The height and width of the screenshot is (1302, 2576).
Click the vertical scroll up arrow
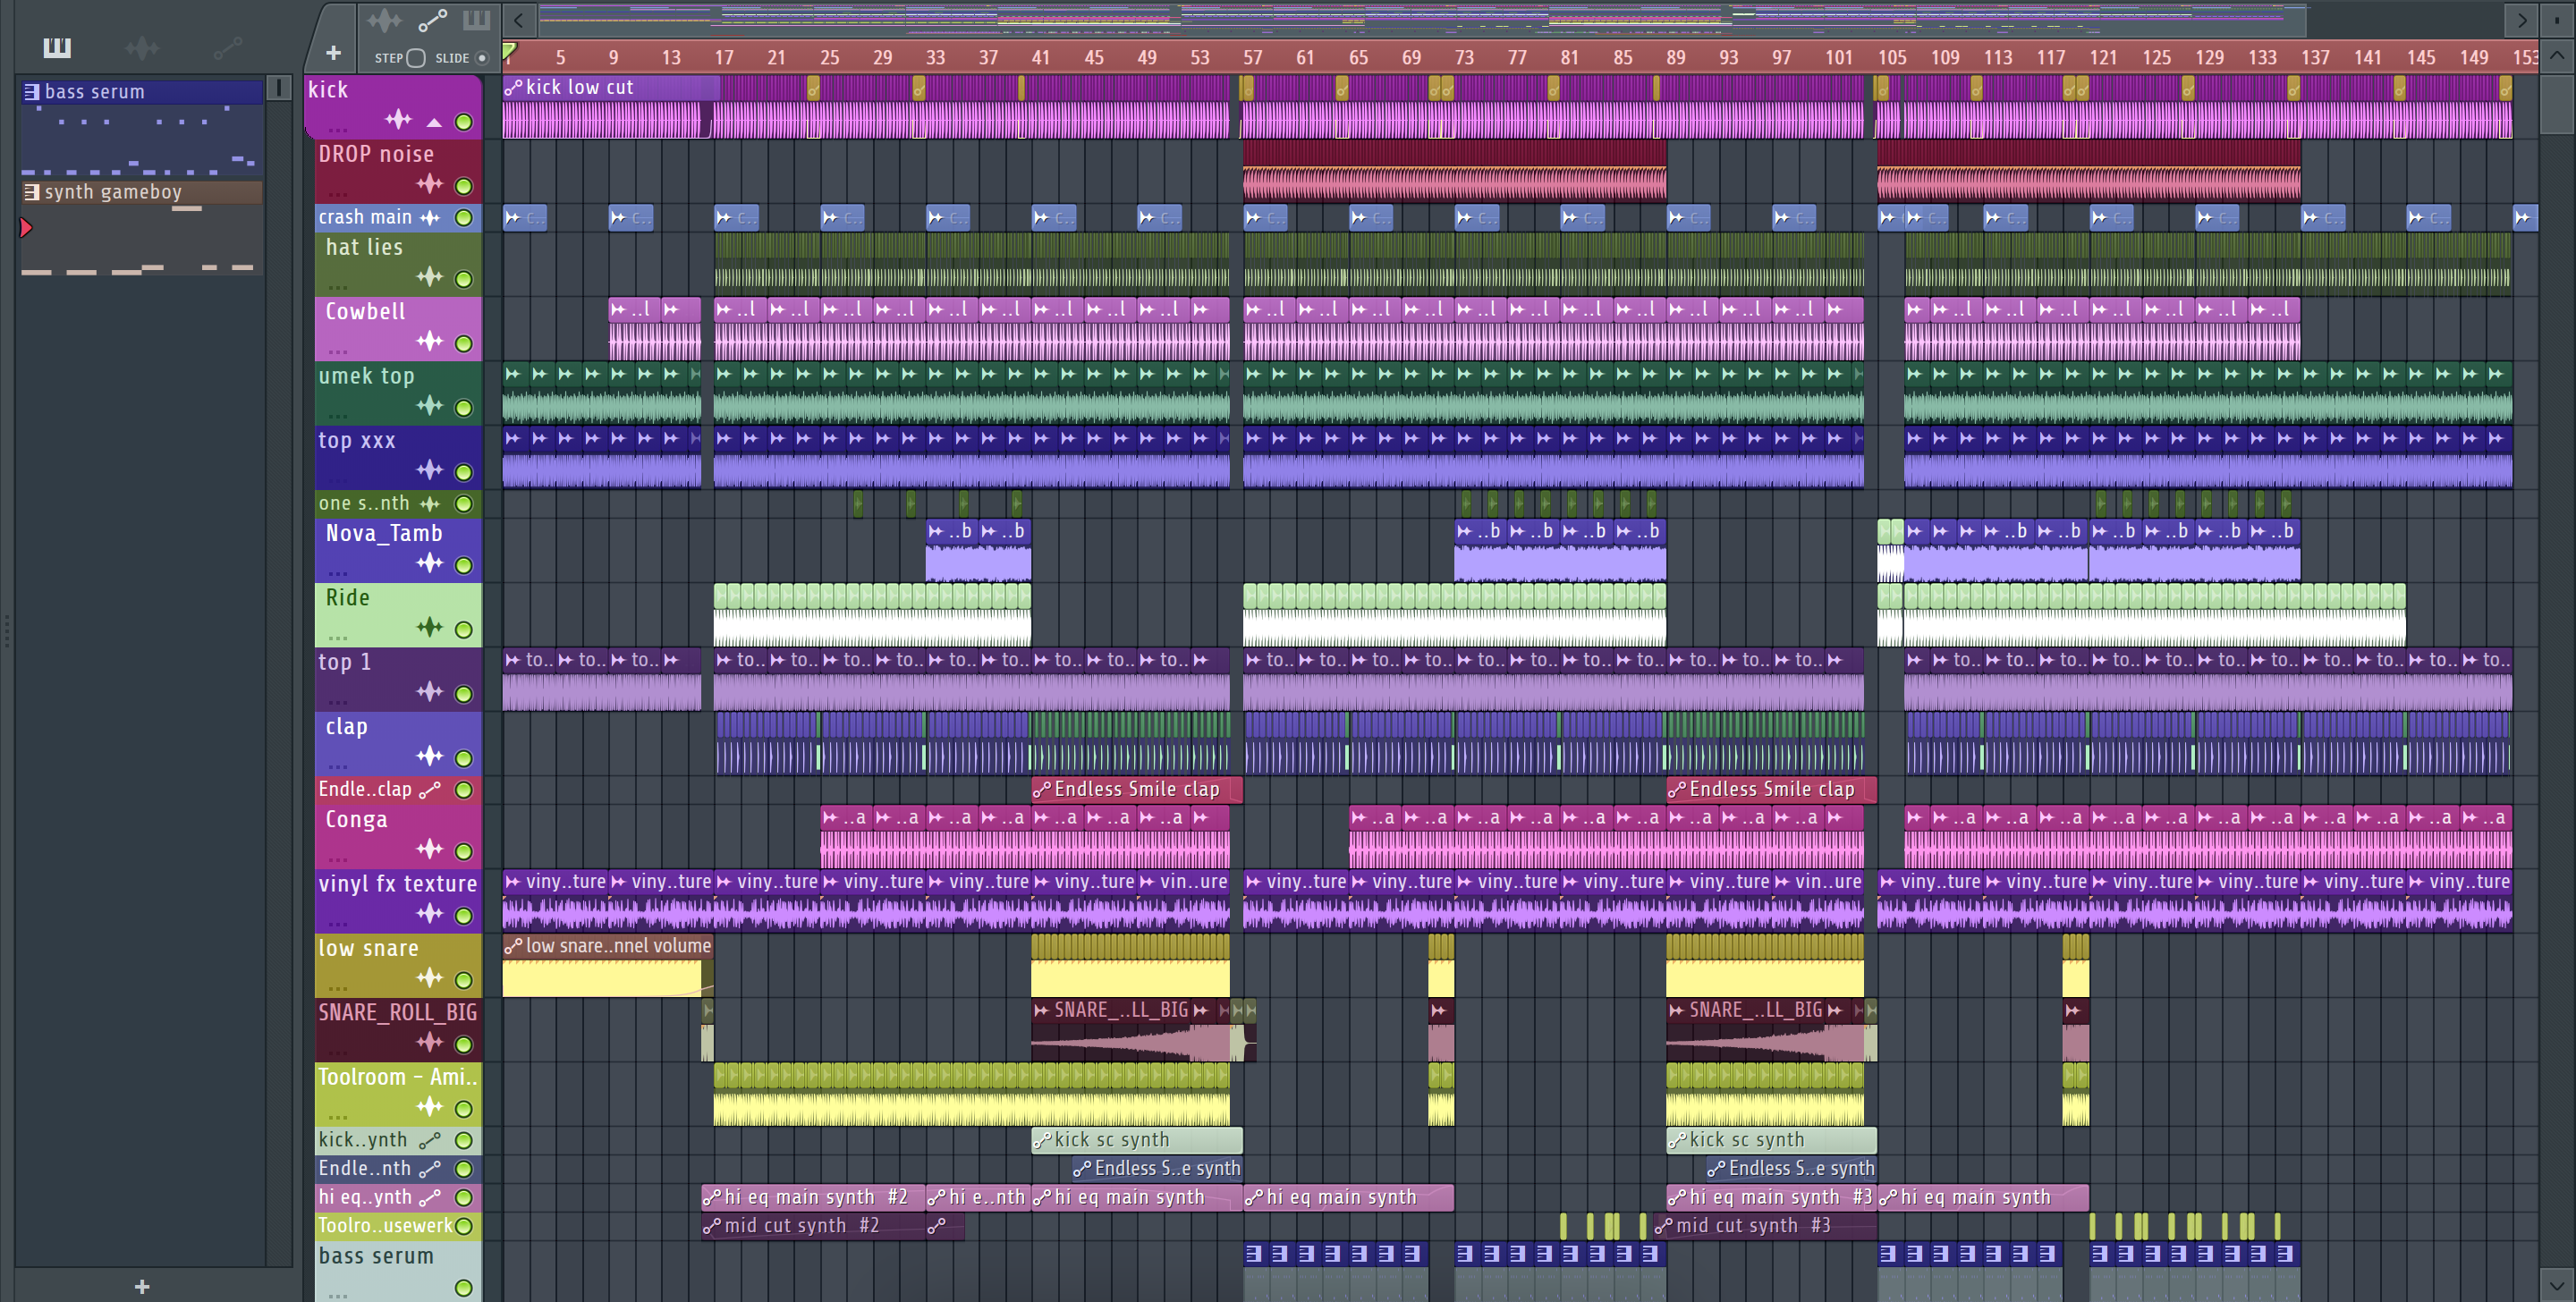click(x=2556, y=55)
